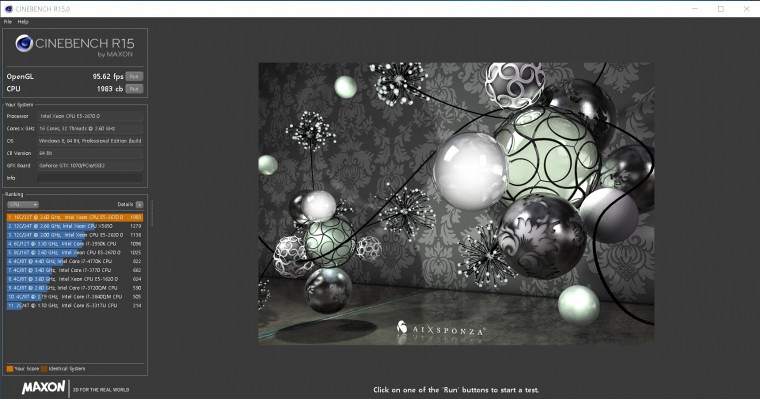Open the Help menu
The image size is (760, 399).
tap(23, 22)
